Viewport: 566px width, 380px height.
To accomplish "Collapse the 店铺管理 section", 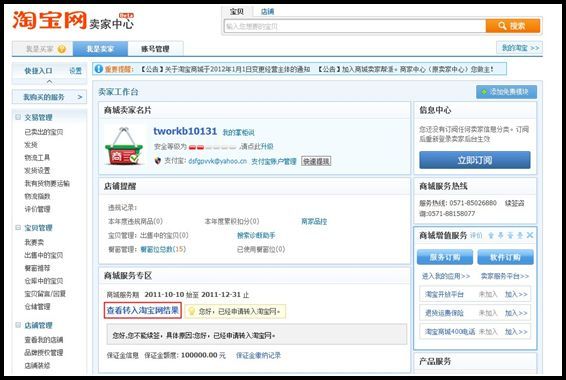I will (18, 325).
